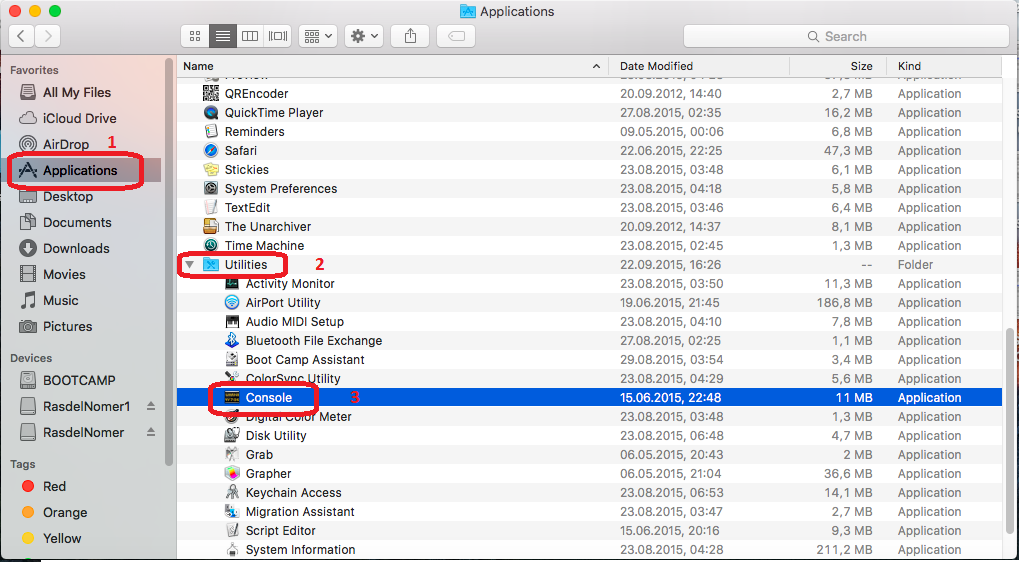Select Applications in sidebar
Screen dimensions: 1019x562
coord(81,170)
